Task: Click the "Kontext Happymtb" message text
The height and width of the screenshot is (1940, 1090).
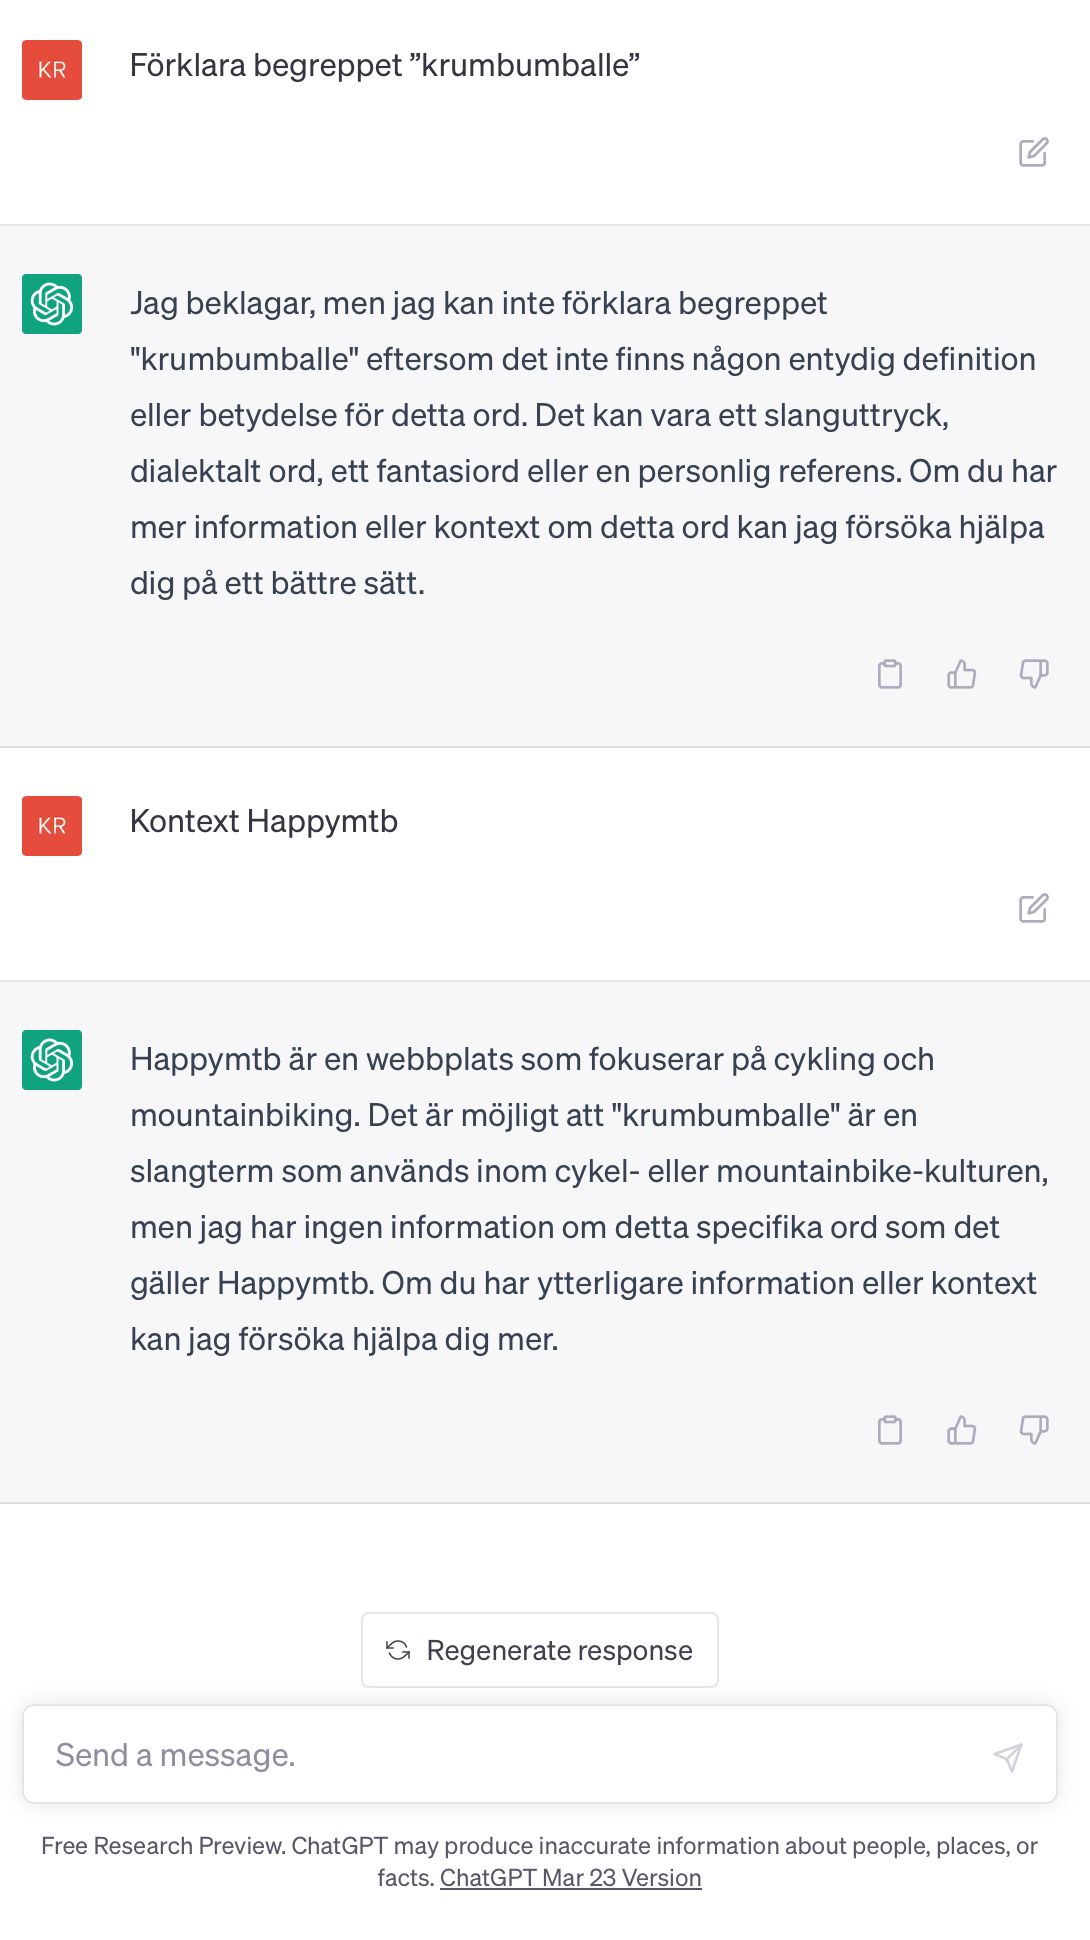Action: (x=264, y=822)
